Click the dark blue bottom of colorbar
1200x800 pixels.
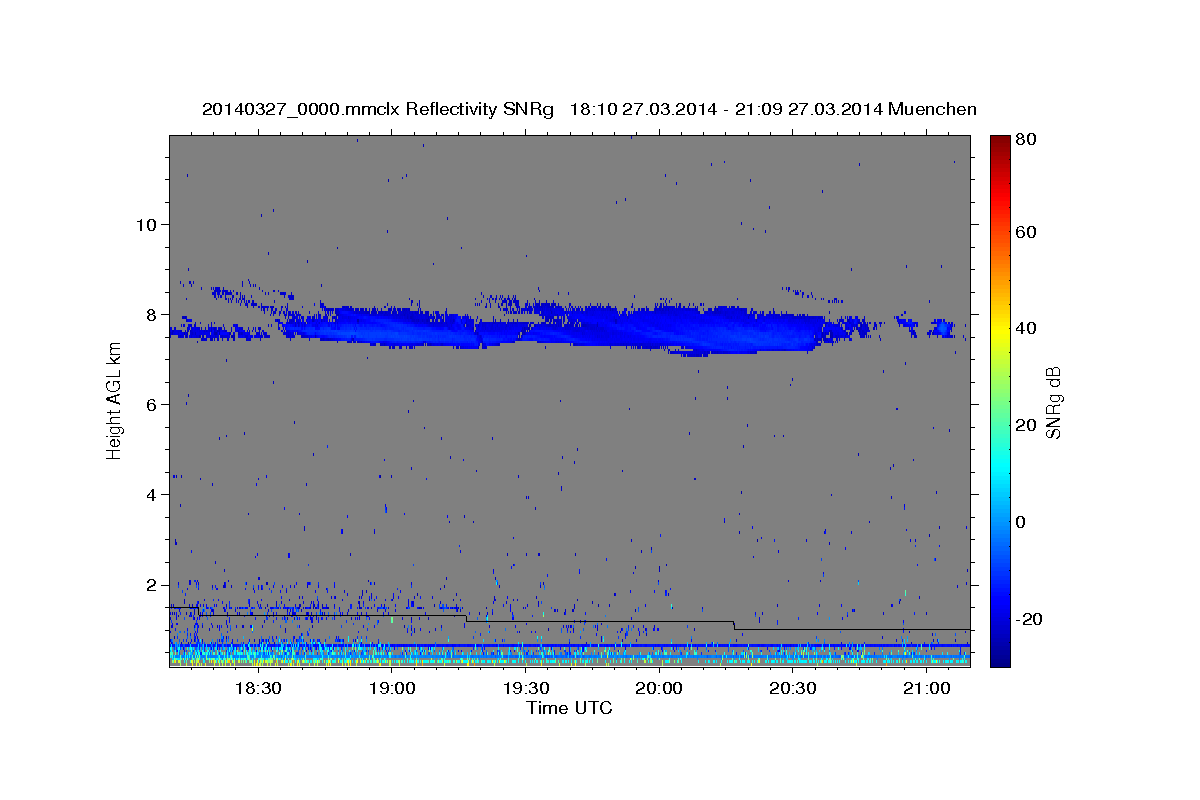point(1000,660)
